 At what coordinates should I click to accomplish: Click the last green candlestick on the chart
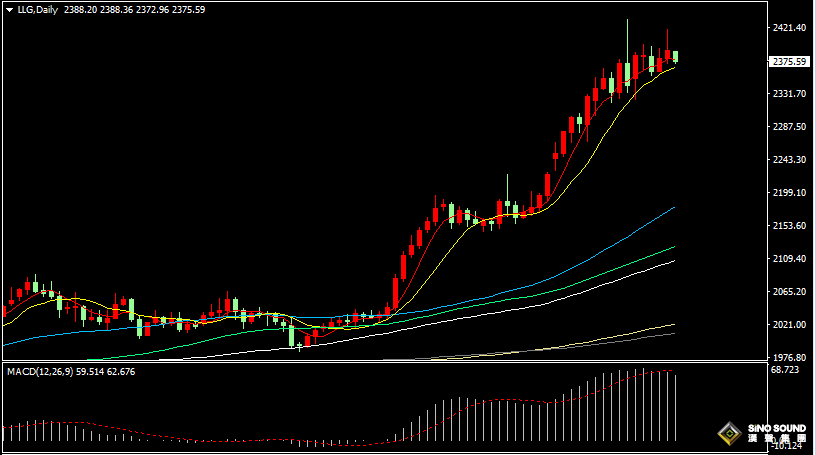[x=676, y=57]
